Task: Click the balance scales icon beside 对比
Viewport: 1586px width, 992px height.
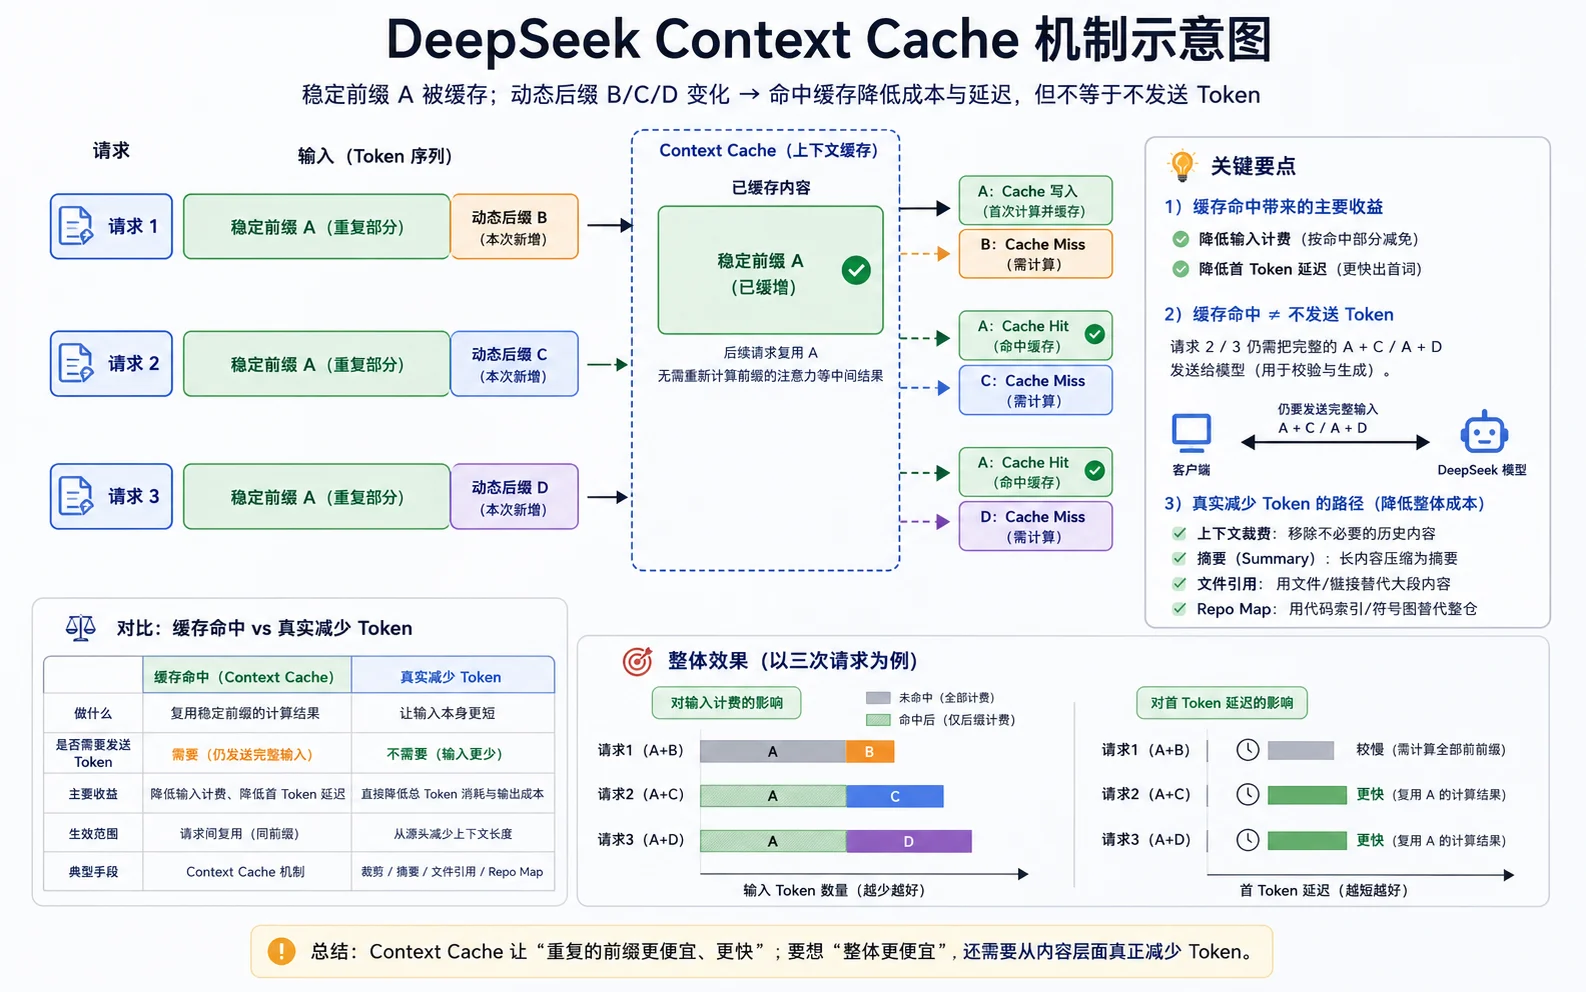Action: click(x=81, y=627)
